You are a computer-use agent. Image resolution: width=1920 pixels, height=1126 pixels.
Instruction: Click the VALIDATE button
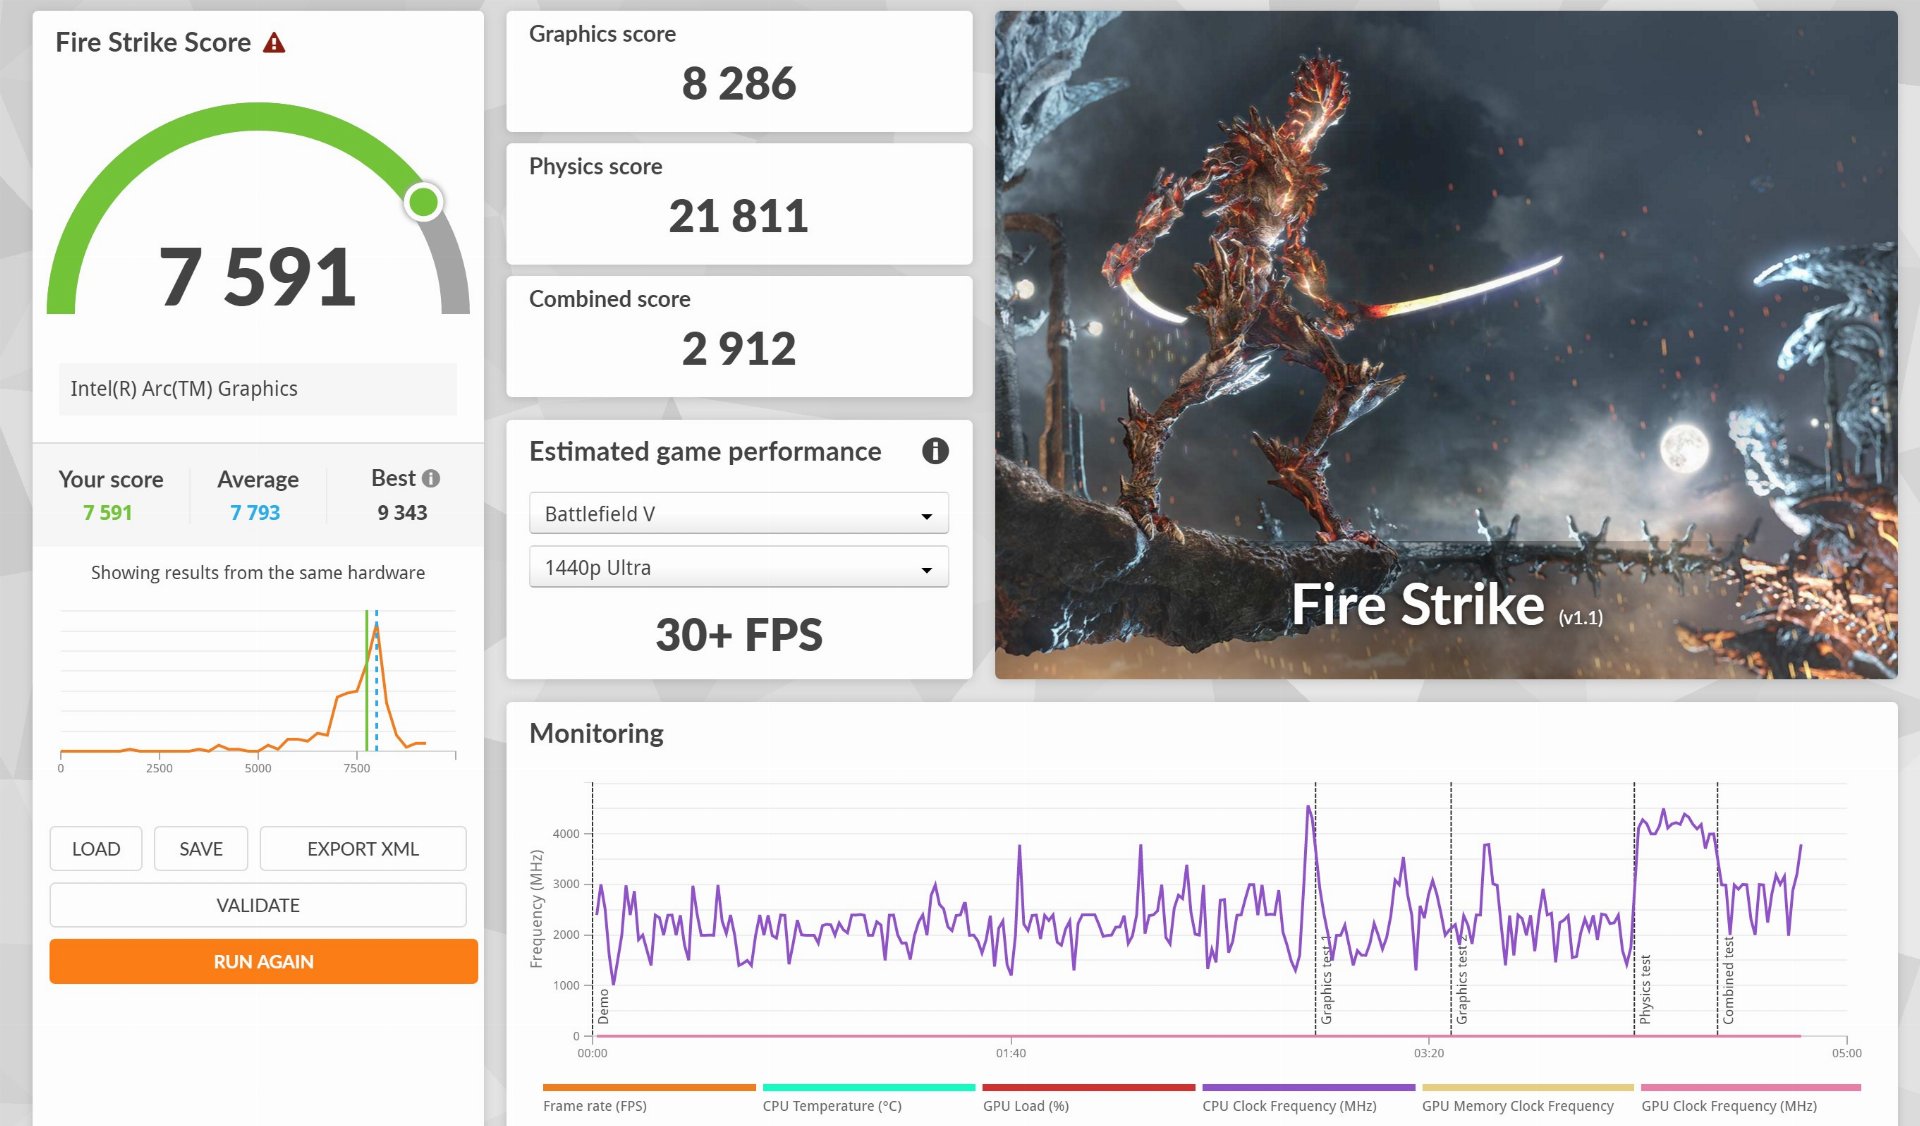tap(258, 905)
